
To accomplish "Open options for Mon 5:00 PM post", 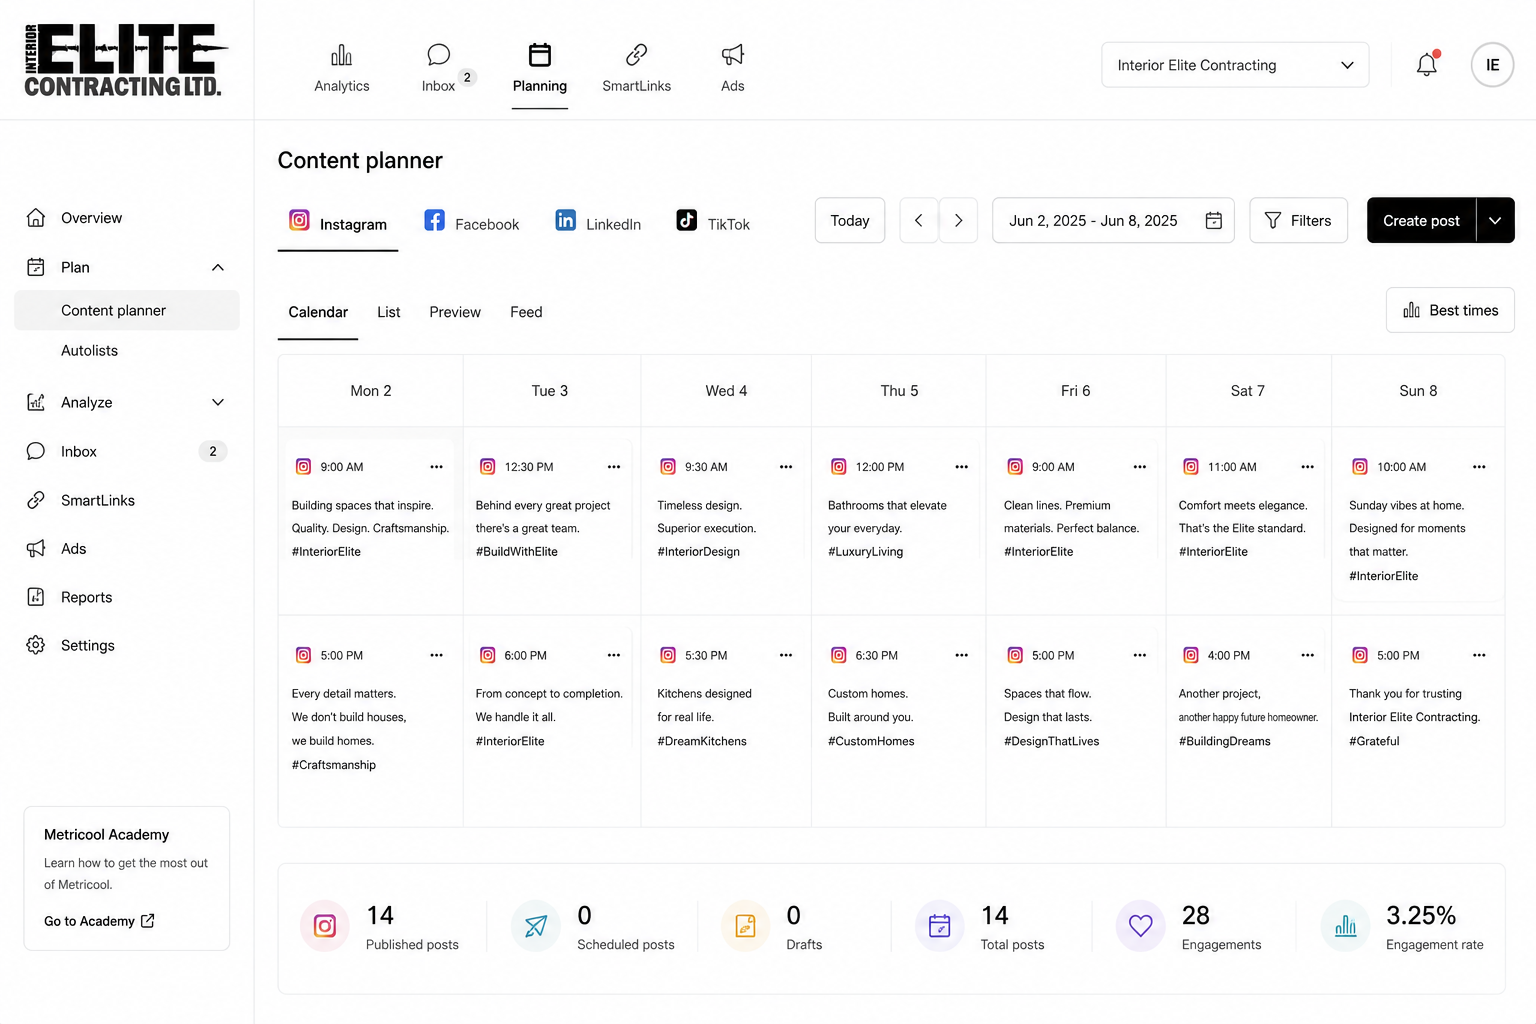I will pyautogui.click(x=436, y=655).
